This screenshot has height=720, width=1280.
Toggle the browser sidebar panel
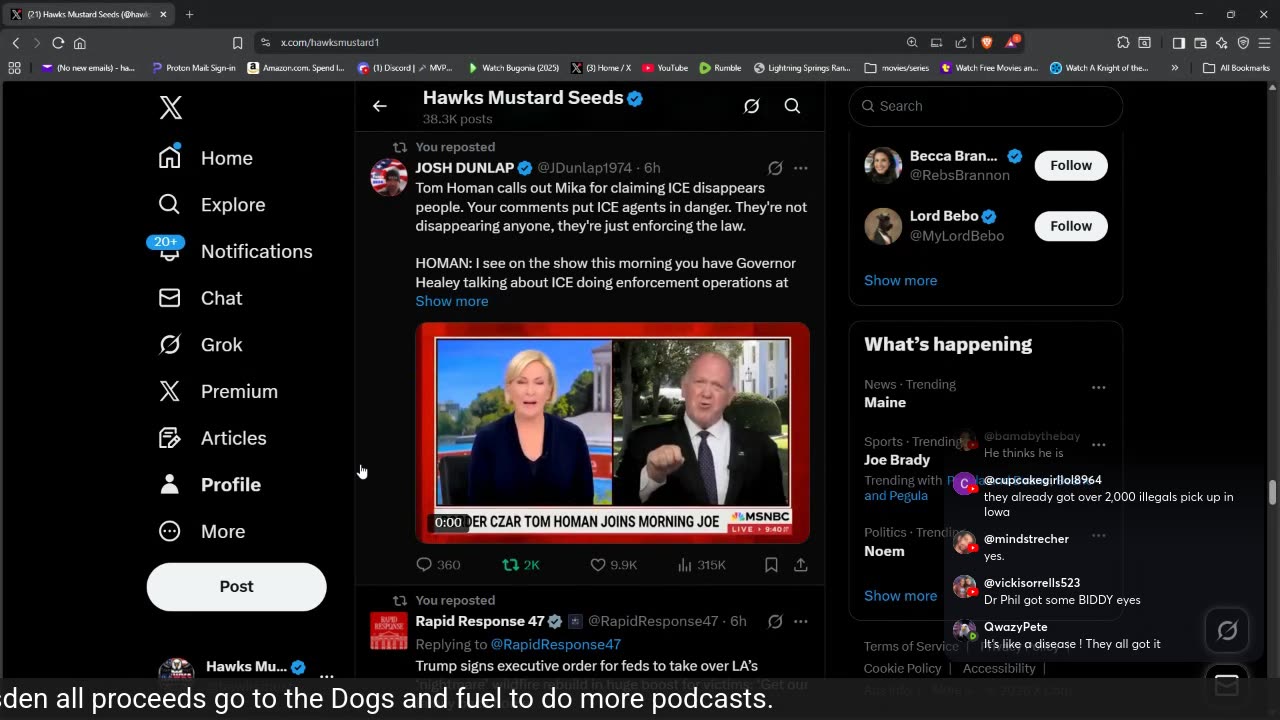(x=1178, y=43)
